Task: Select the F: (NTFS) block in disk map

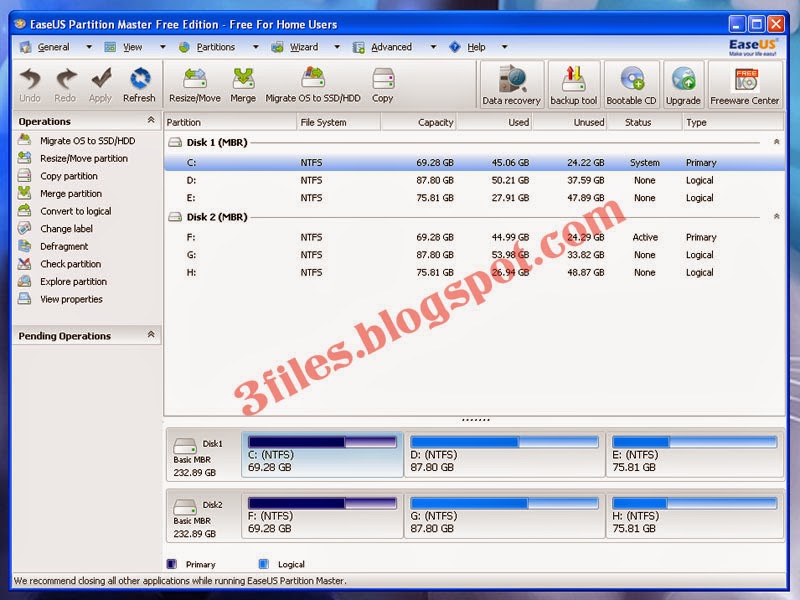Action: 322,516
